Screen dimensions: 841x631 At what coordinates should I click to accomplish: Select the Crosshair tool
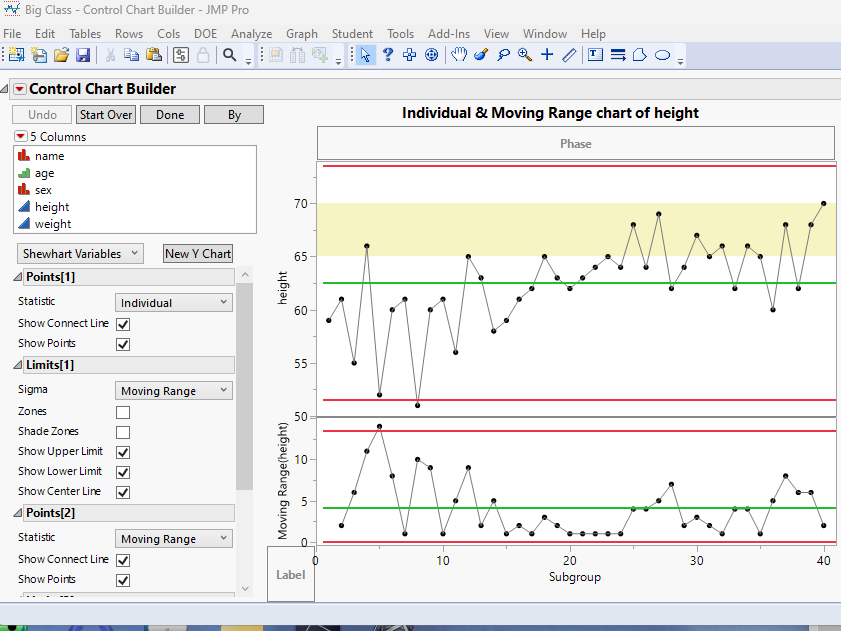tap(547, 55)
